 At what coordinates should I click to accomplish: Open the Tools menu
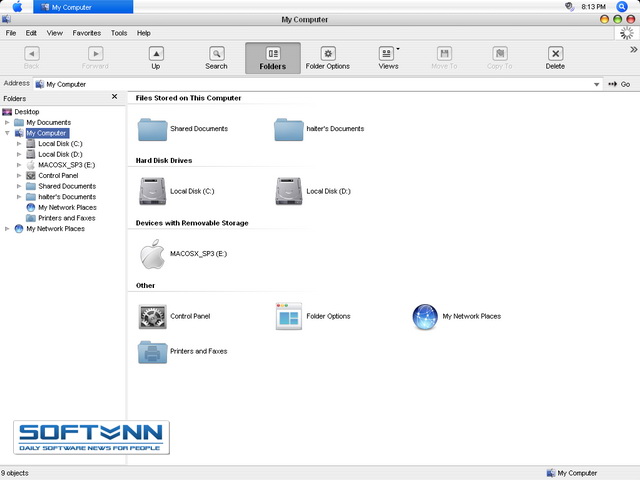119,33
